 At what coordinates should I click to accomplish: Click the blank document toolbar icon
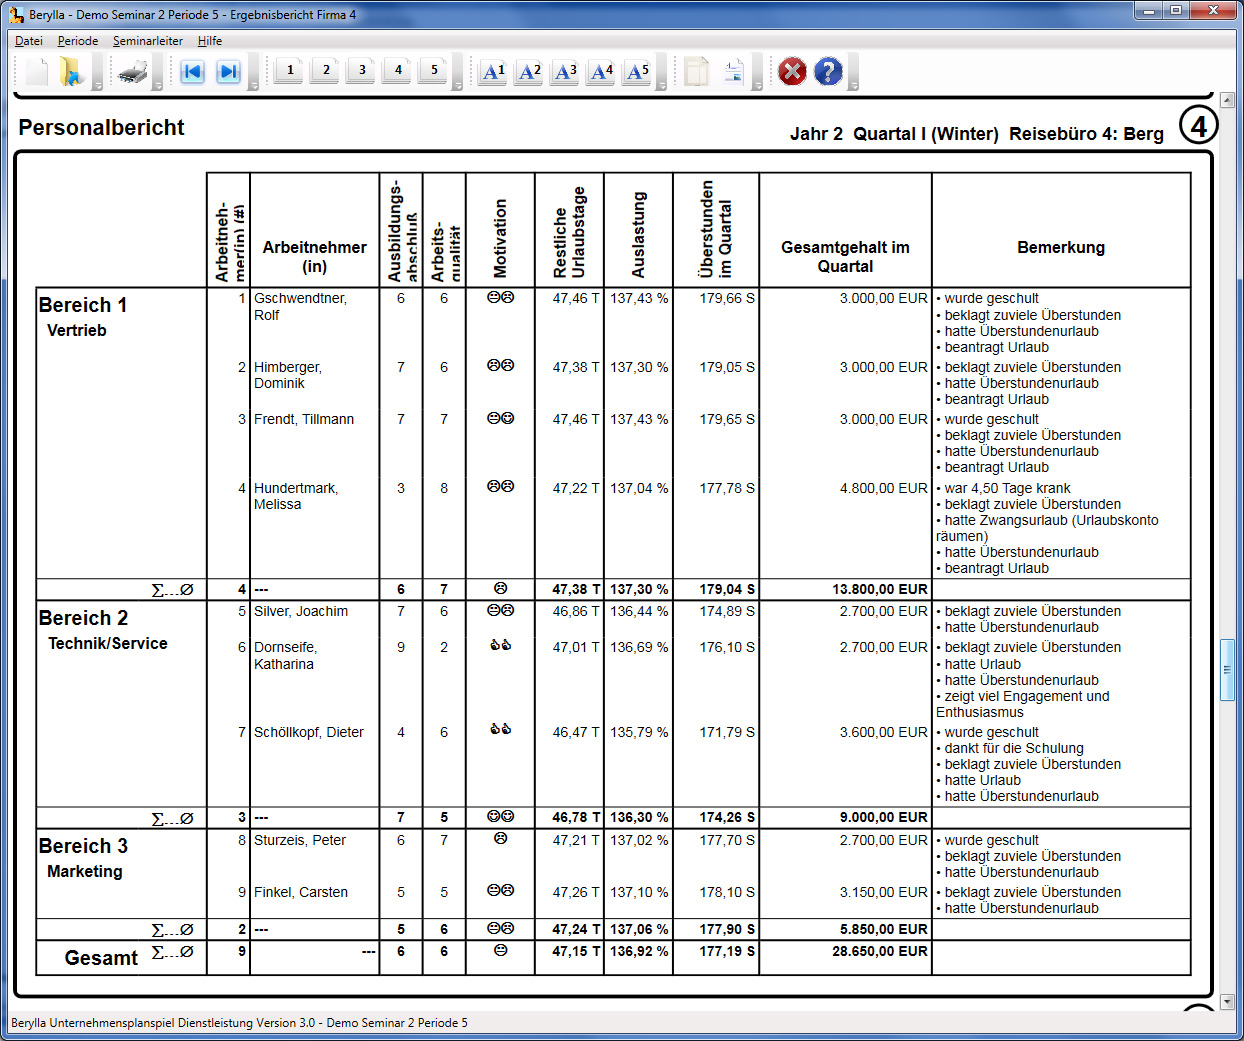[x=37, y=72]
